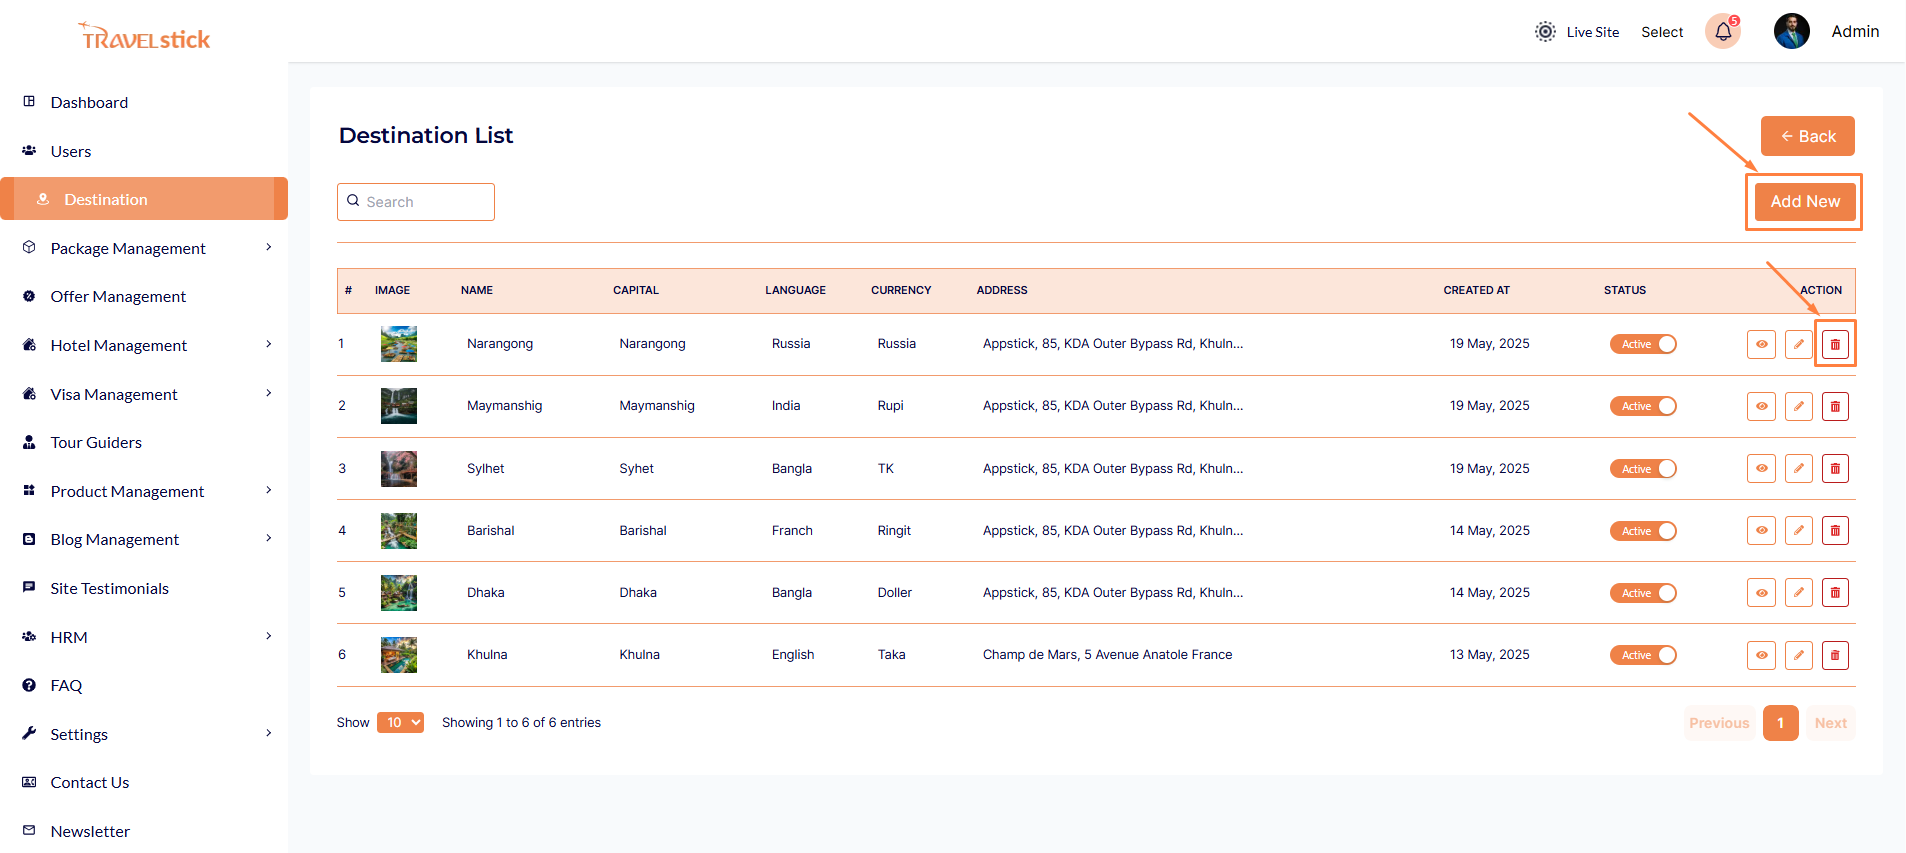Click the NAME column header
The width and height of the screenshot is (1906, 853).
click(x=476, y=290)
